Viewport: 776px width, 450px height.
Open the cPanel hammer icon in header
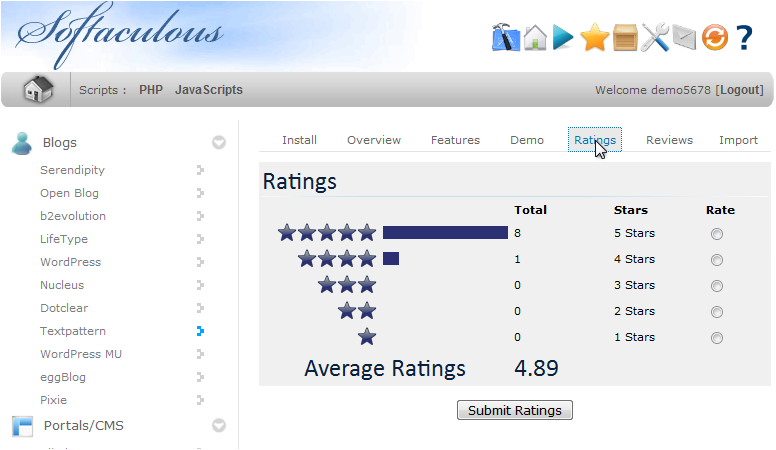coord(505,37)
